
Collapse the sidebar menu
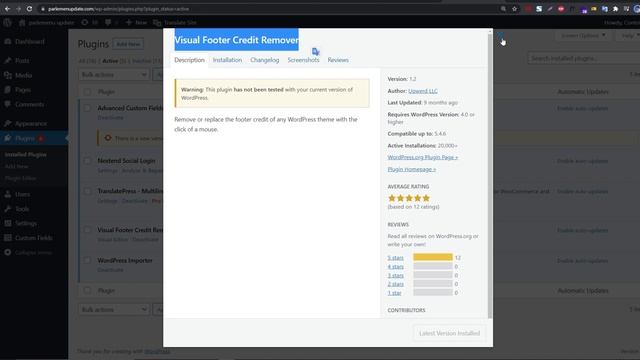click(34, 253)
